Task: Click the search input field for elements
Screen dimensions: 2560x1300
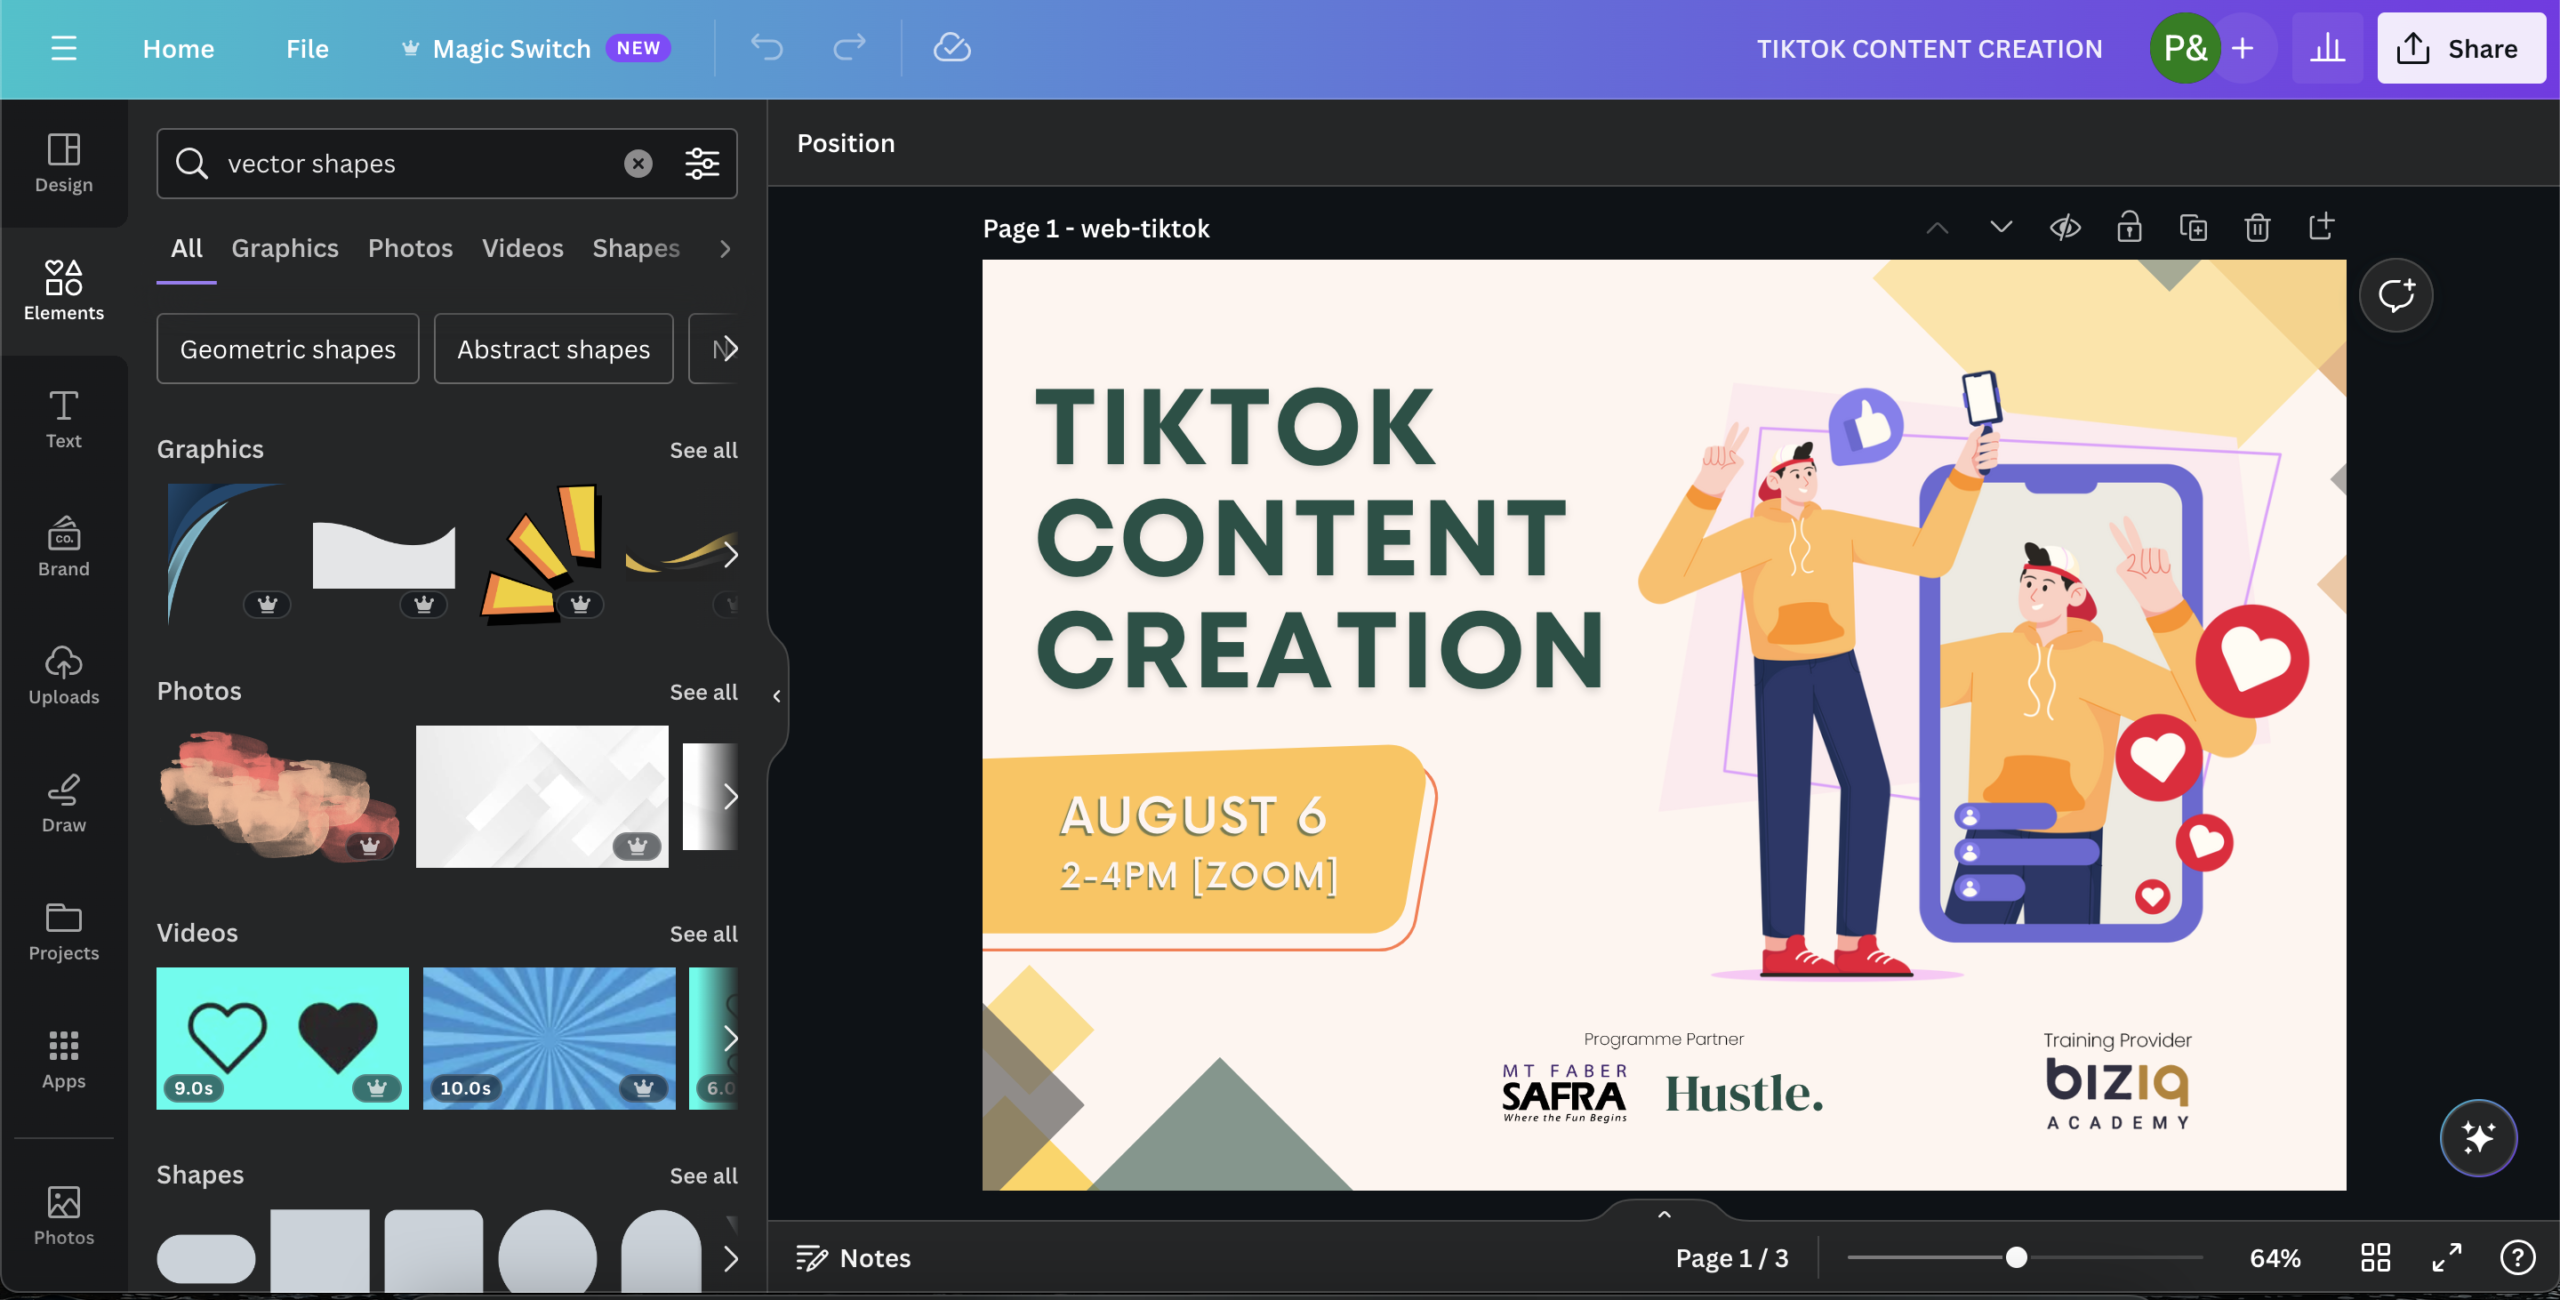Action: (x=410, y=162)
